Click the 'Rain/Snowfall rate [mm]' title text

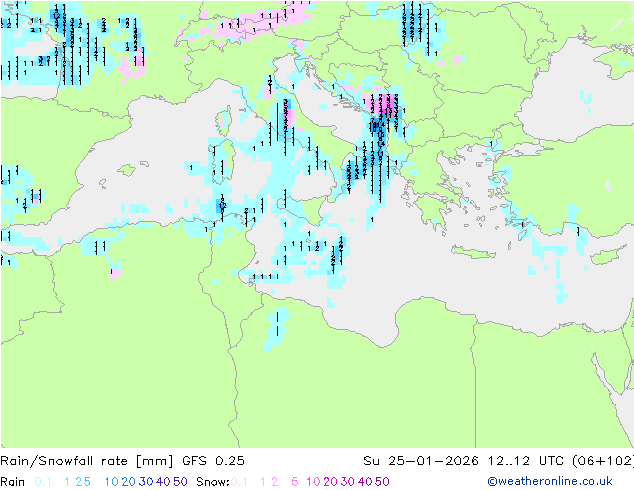[x=87, y=461]
